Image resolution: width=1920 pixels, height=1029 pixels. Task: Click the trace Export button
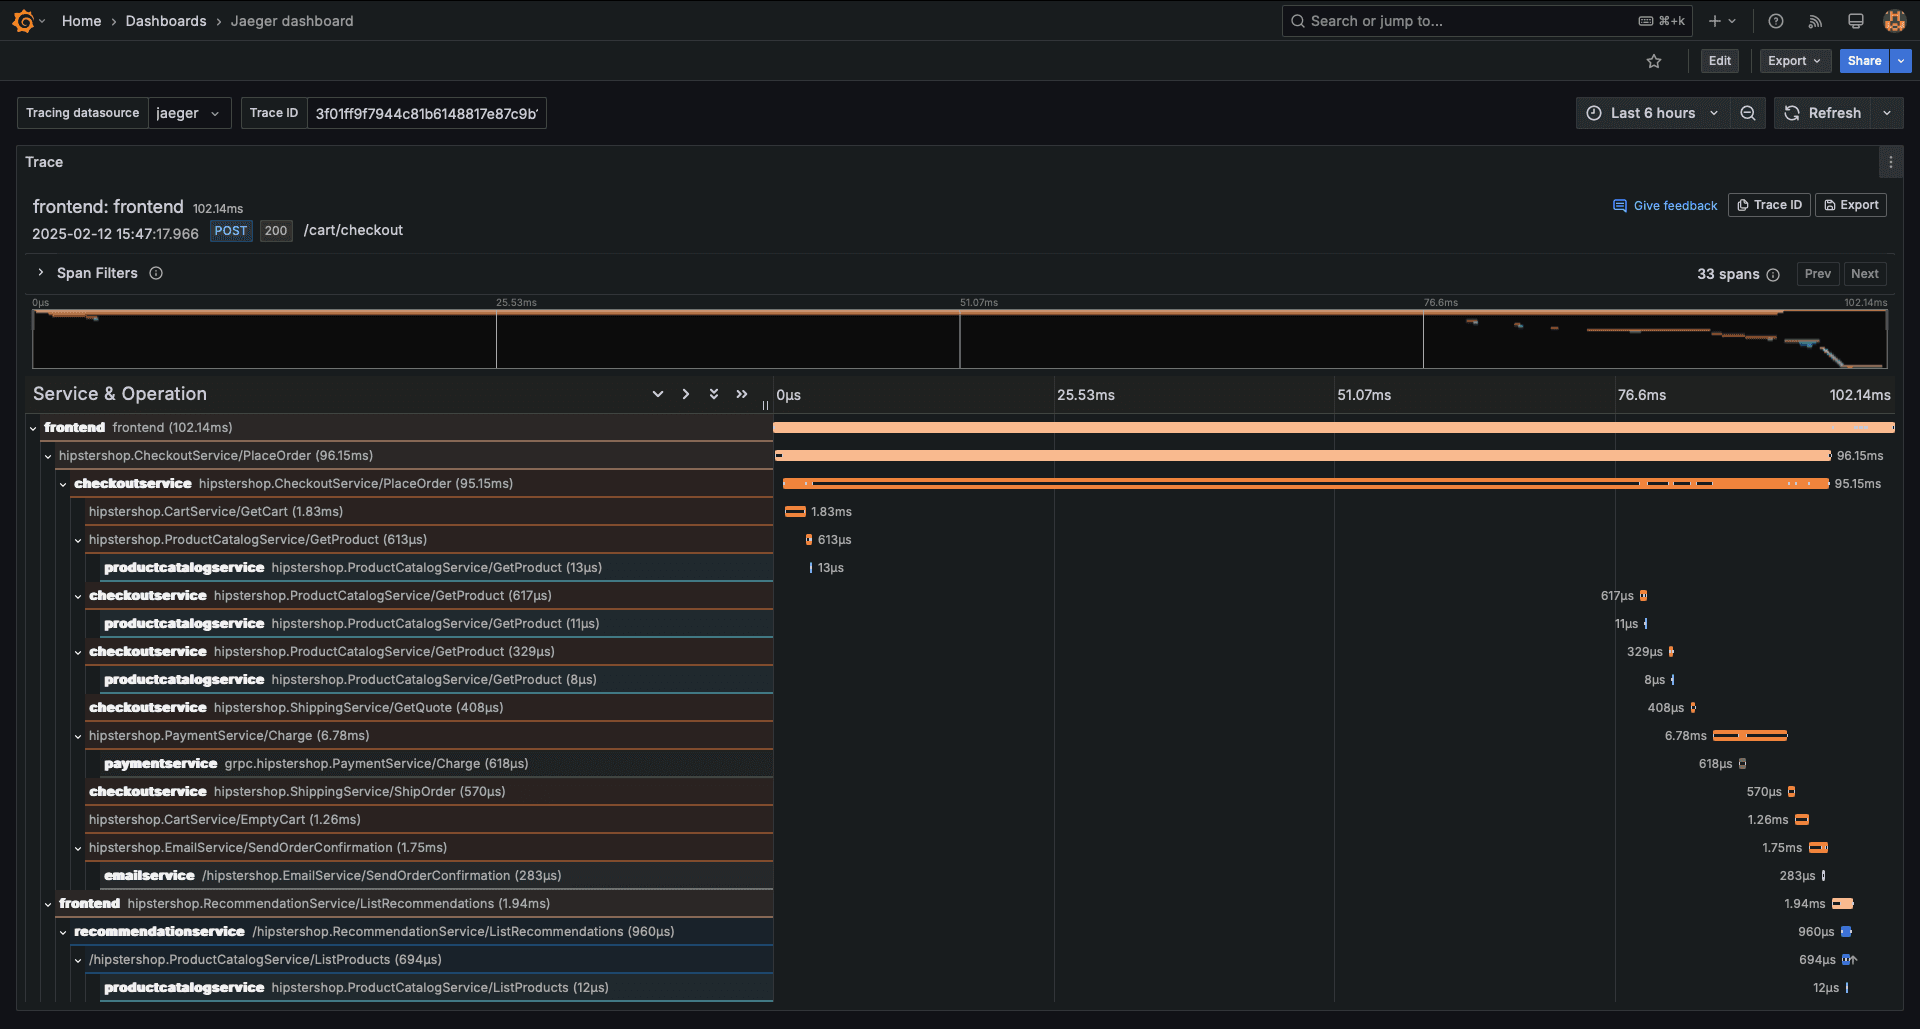(1851, 205)
